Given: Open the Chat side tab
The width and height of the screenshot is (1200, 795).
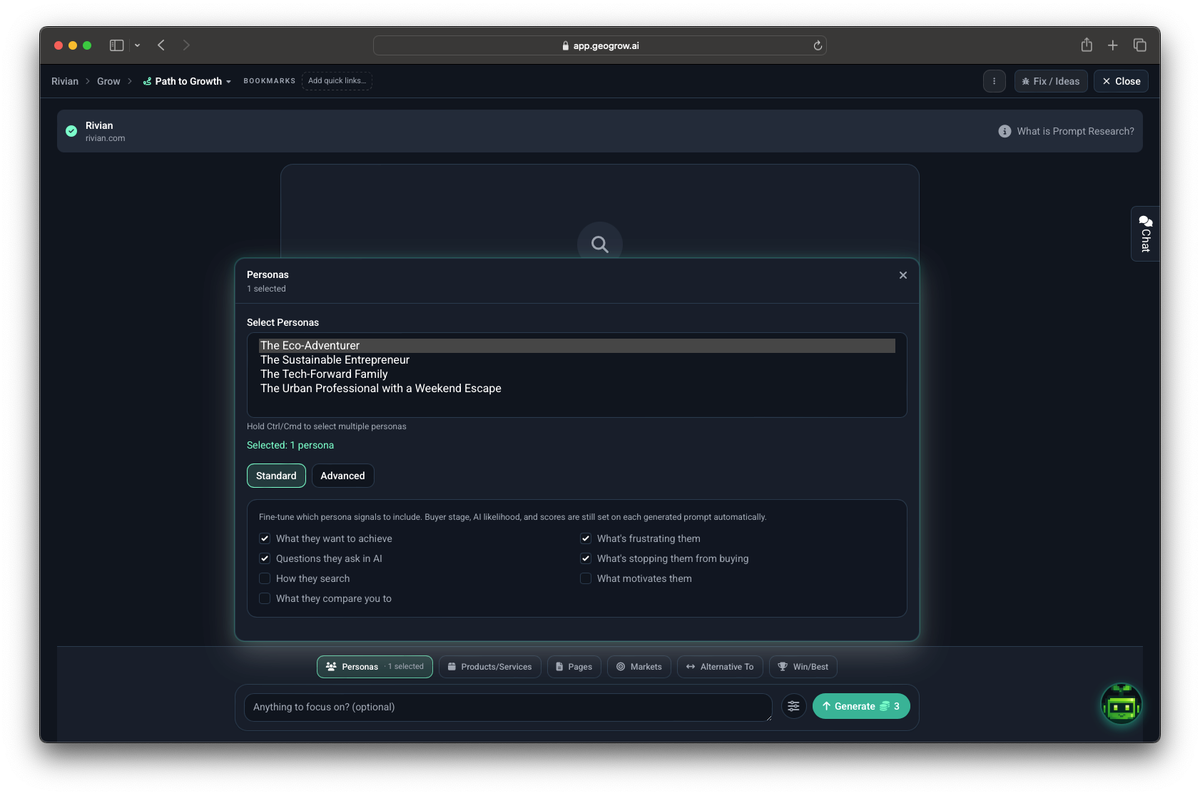Looking at the screenshot, I should click(1145, 234).
